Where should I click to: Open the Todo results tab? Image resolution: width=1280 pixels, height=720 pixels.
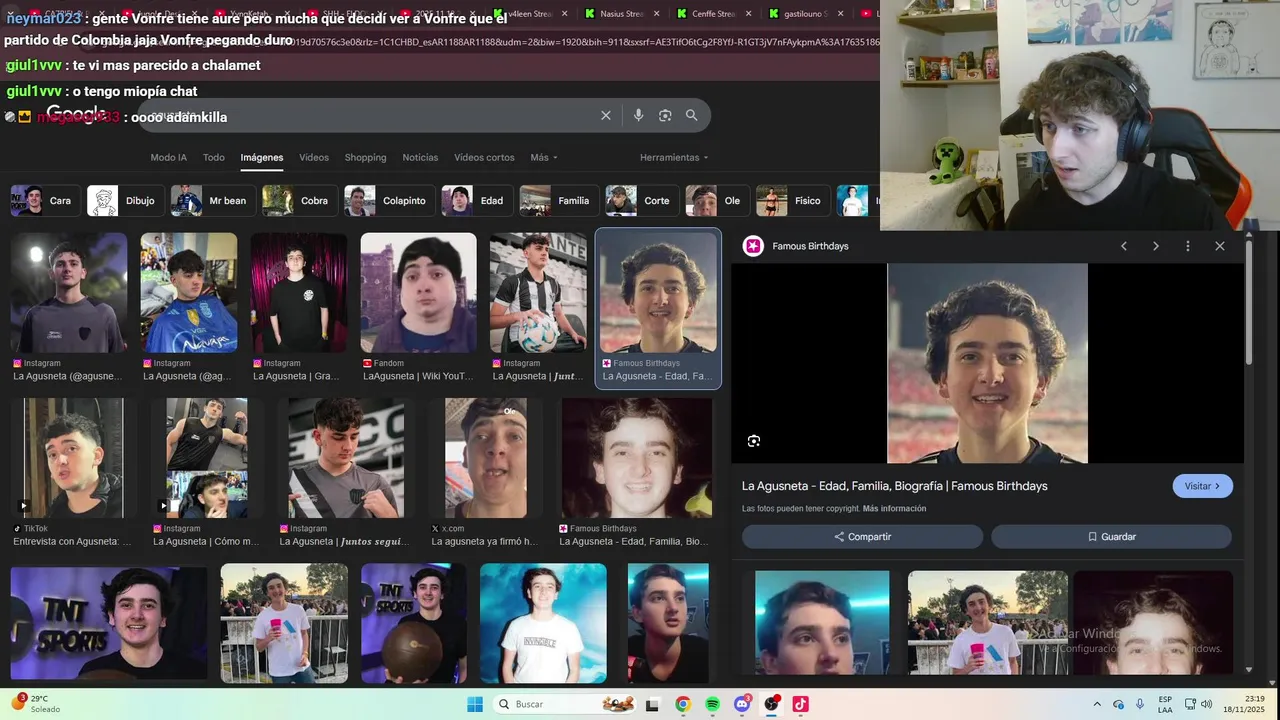coord(214,158)
